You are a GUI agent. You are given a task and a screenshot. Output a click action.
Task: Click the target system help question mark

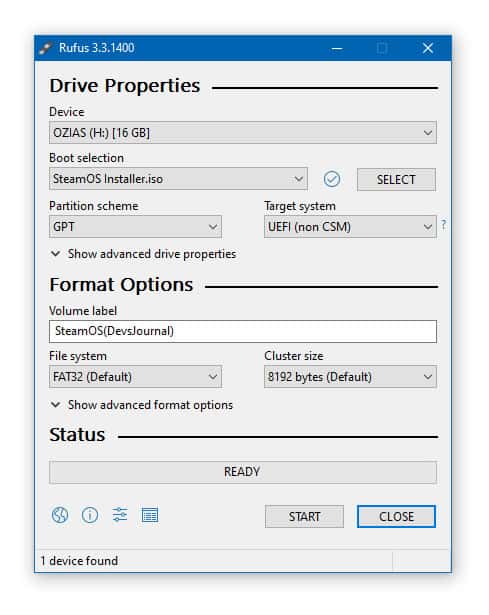coord(444,224)
